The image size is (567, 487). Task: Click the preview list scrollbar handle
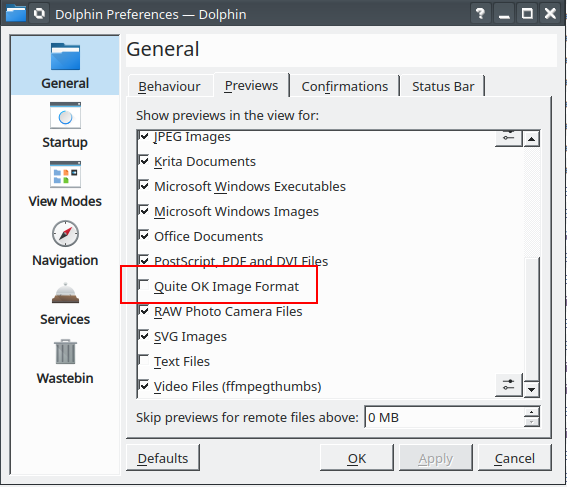[x=532, y=319]
